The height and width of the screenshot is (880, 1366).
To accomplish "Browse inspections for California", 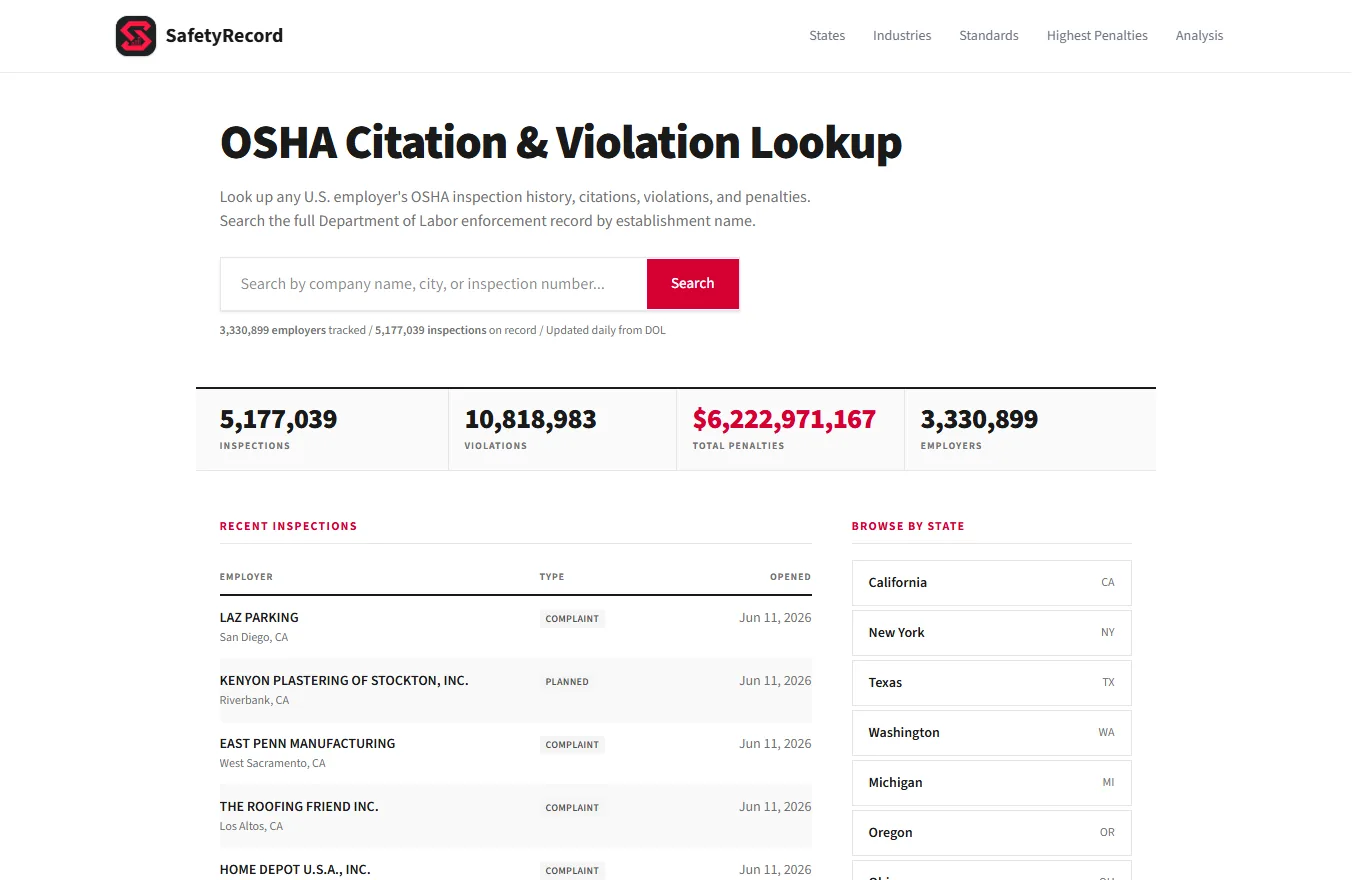I will pyautogui.click(x=991, y=583).
